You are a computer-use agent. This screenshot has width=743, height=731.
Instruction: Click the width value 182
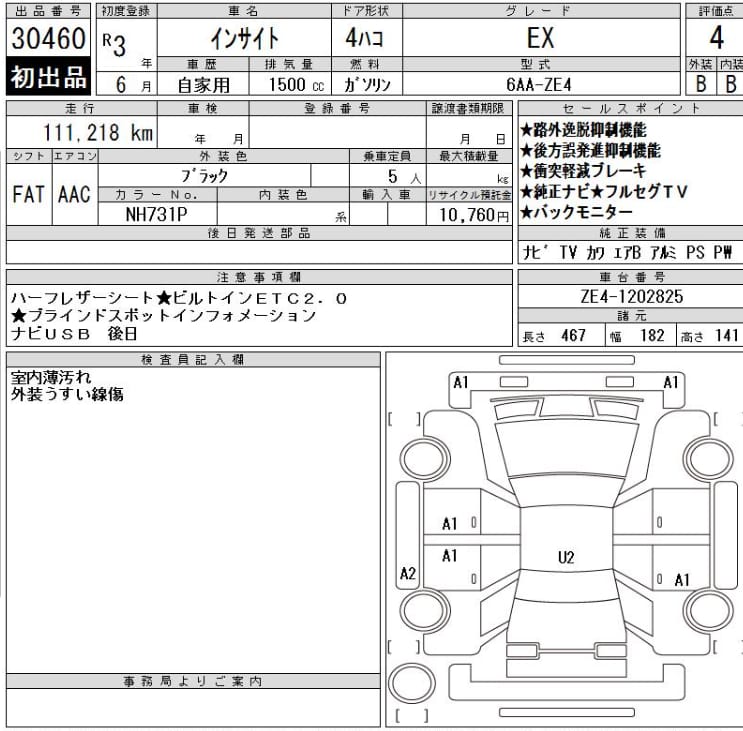pyautogui.click(x=652, y=335)
